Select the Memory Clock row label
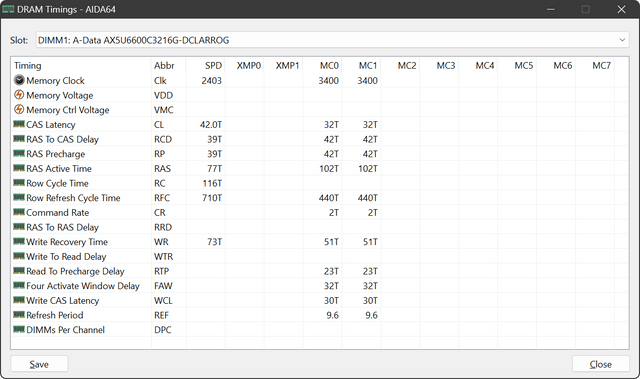This screenshot has width=640, height=379. point(55,81)
